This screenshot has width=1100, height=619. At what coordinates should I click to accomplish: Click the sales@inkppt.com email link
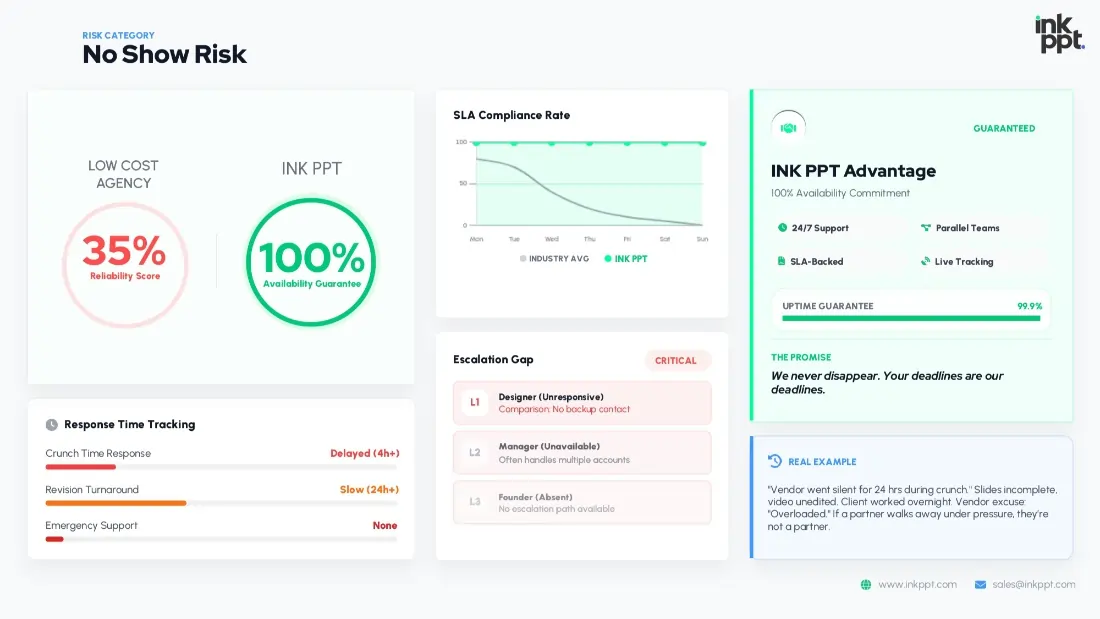click(1033, 585)
